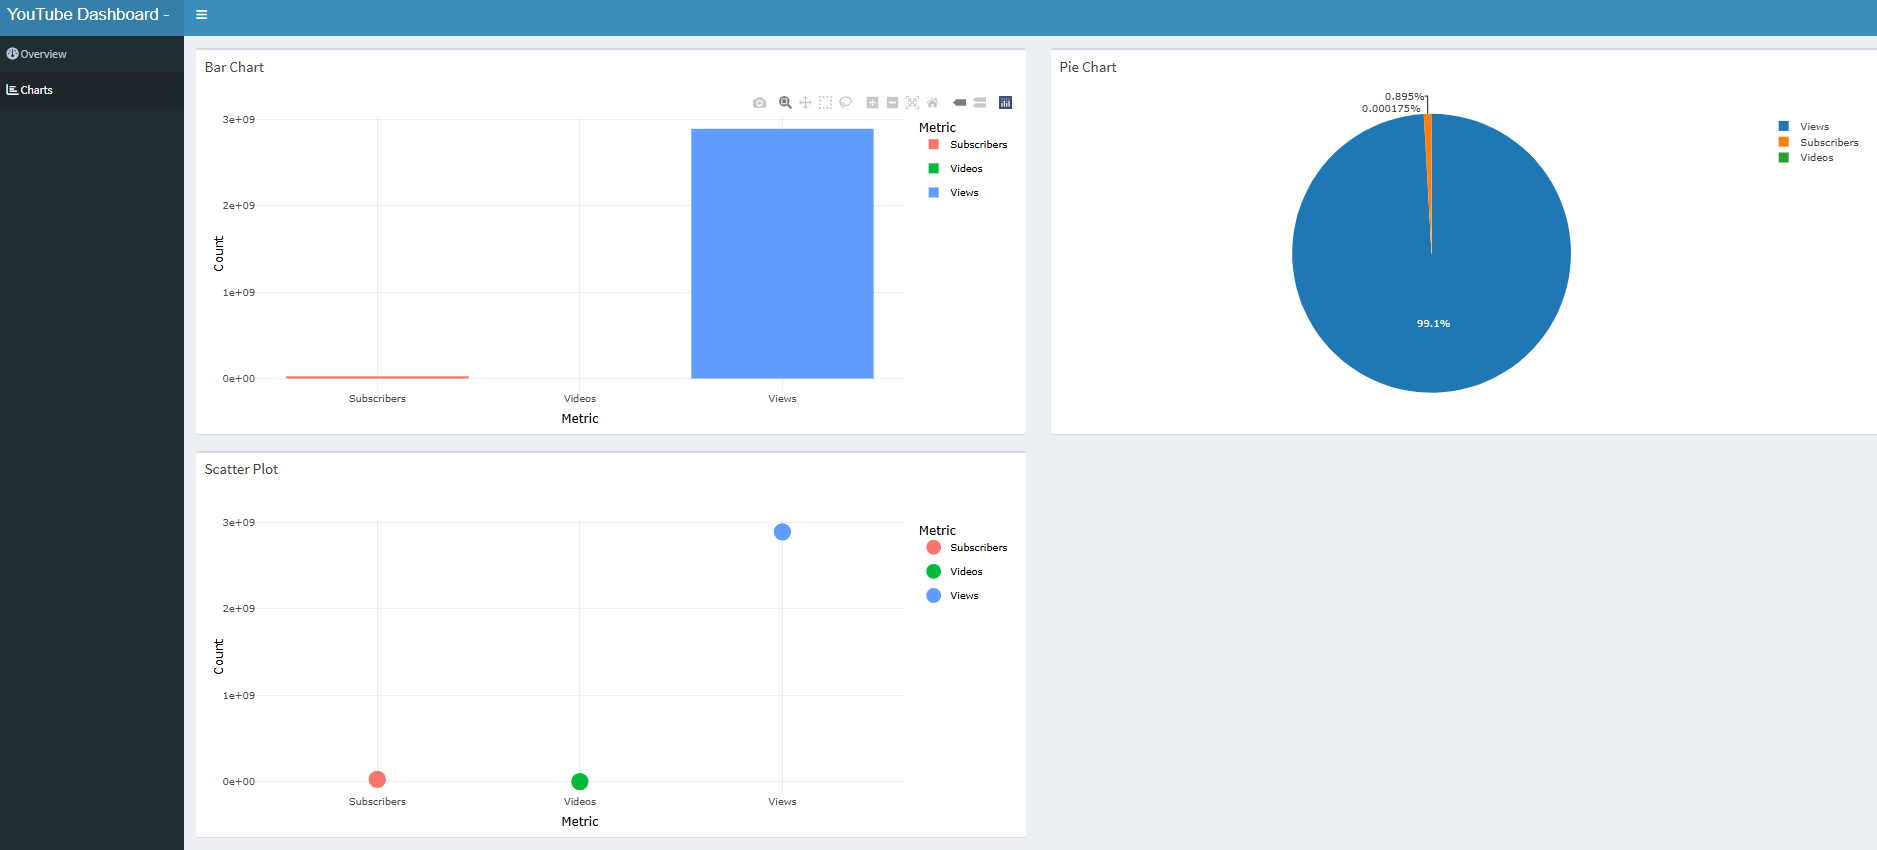
Task: Select the Pan tool in bar chart modebar
Action: point(805,102)
